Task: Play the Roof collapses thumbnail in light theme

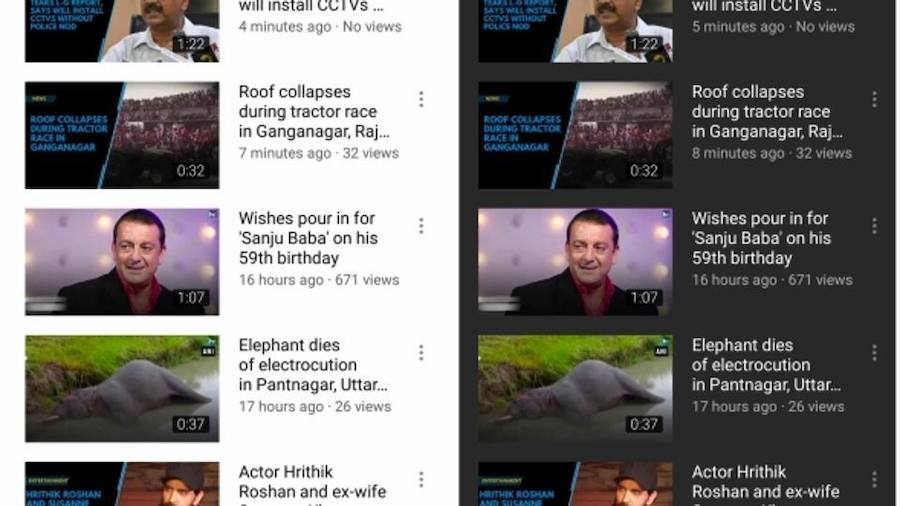Action: tap(122, 135)
